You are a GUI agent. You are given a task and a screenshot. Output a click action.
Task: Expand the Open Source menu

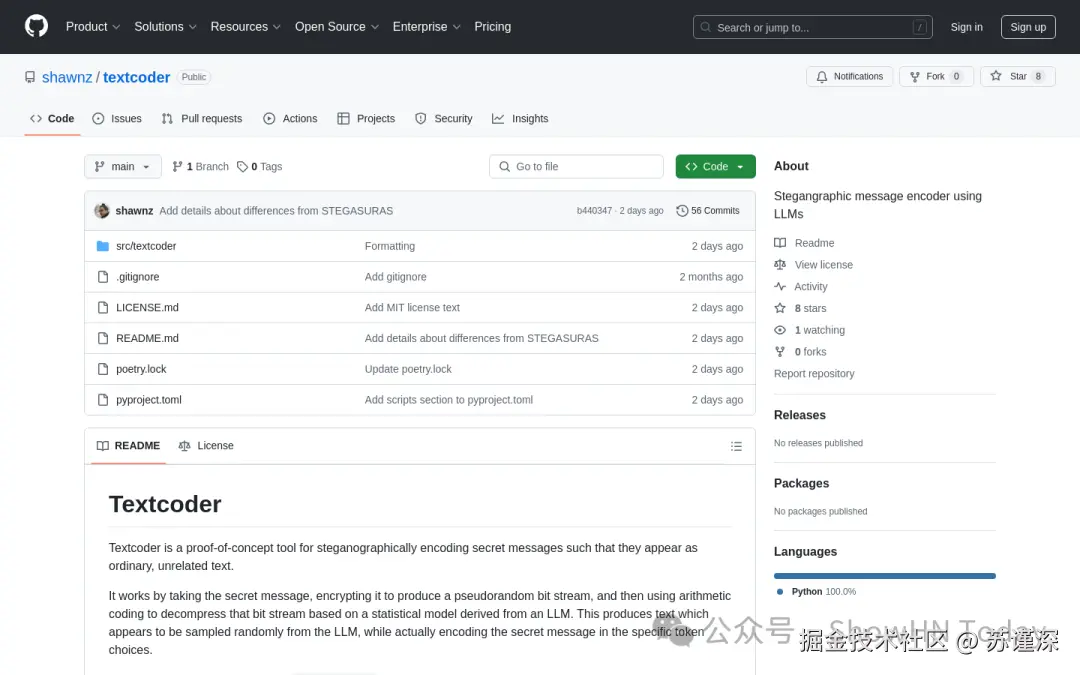click(337, 27)
